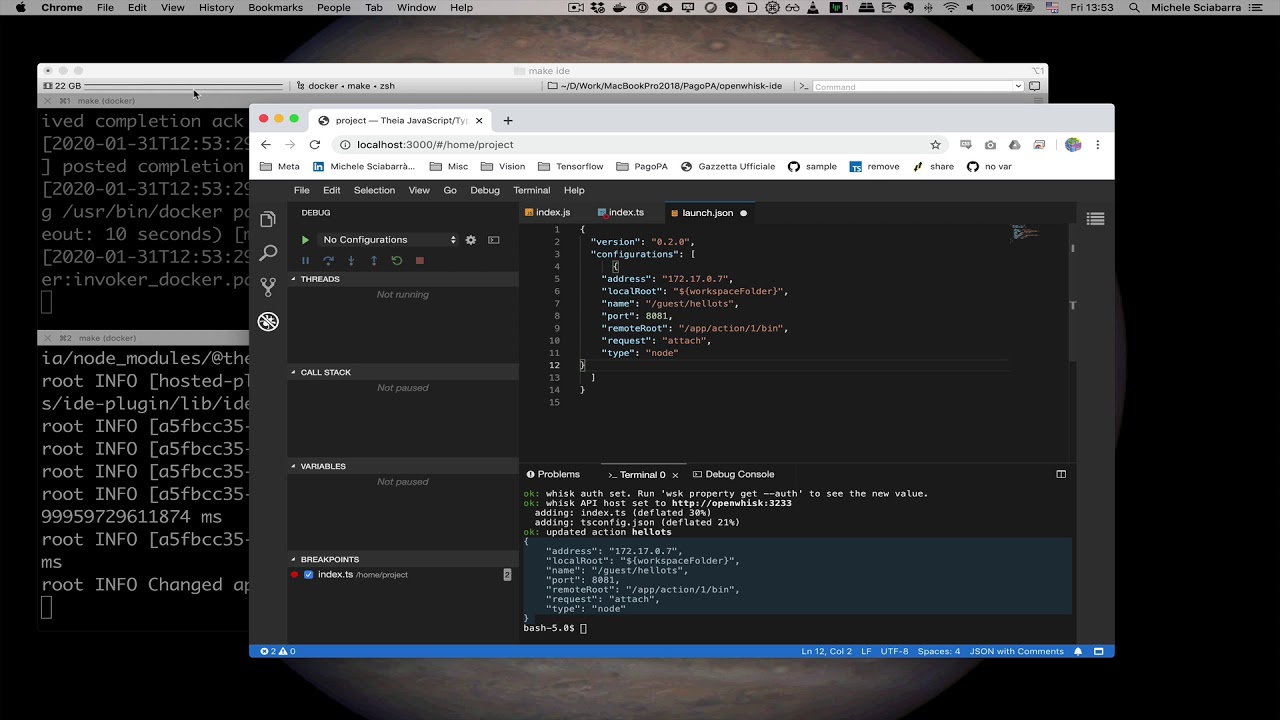Screen dimensions: 1280x720
Task: Open the Gazzetta Ufficiale bookmark
Action: pyautogui.click(x=728, y=167)
